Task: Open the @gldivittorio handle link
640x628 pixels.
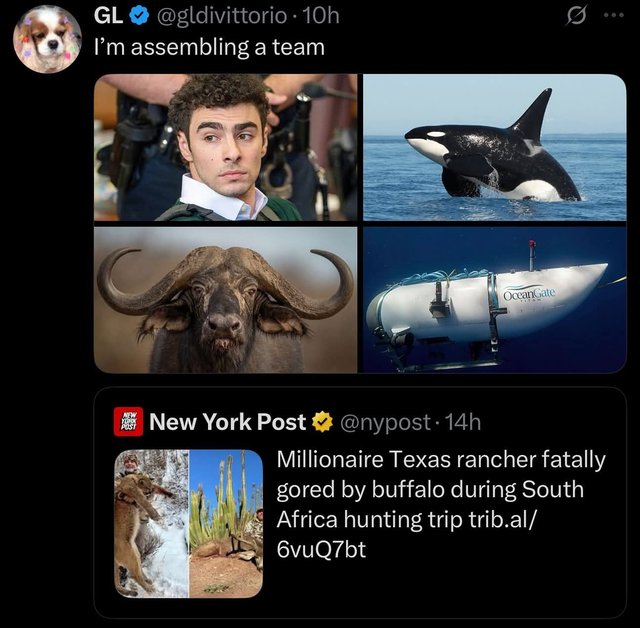Action: coord(222,16)
